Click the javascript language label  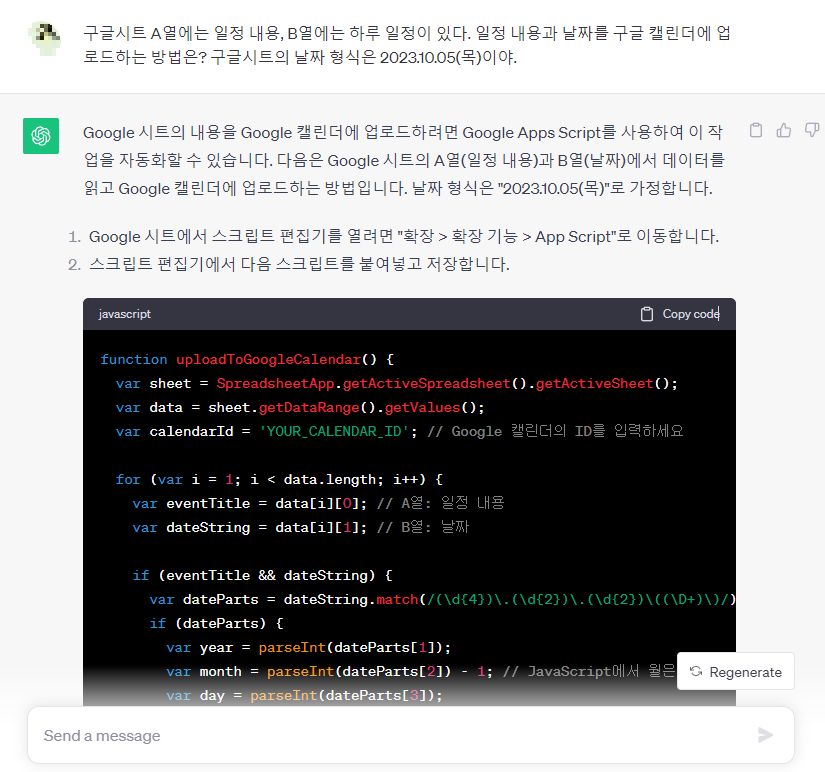[125, 314]
